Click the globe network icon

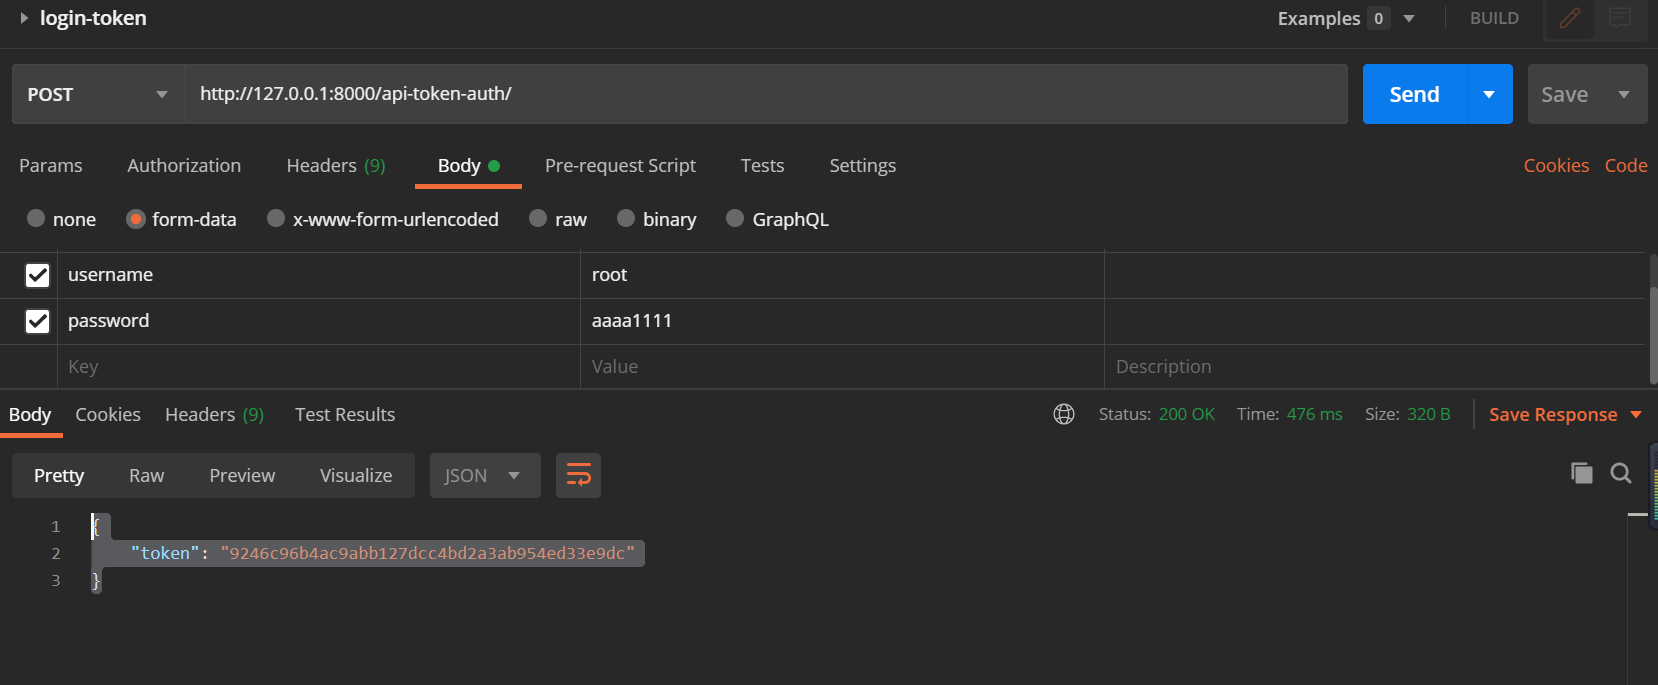(1064, 414)
